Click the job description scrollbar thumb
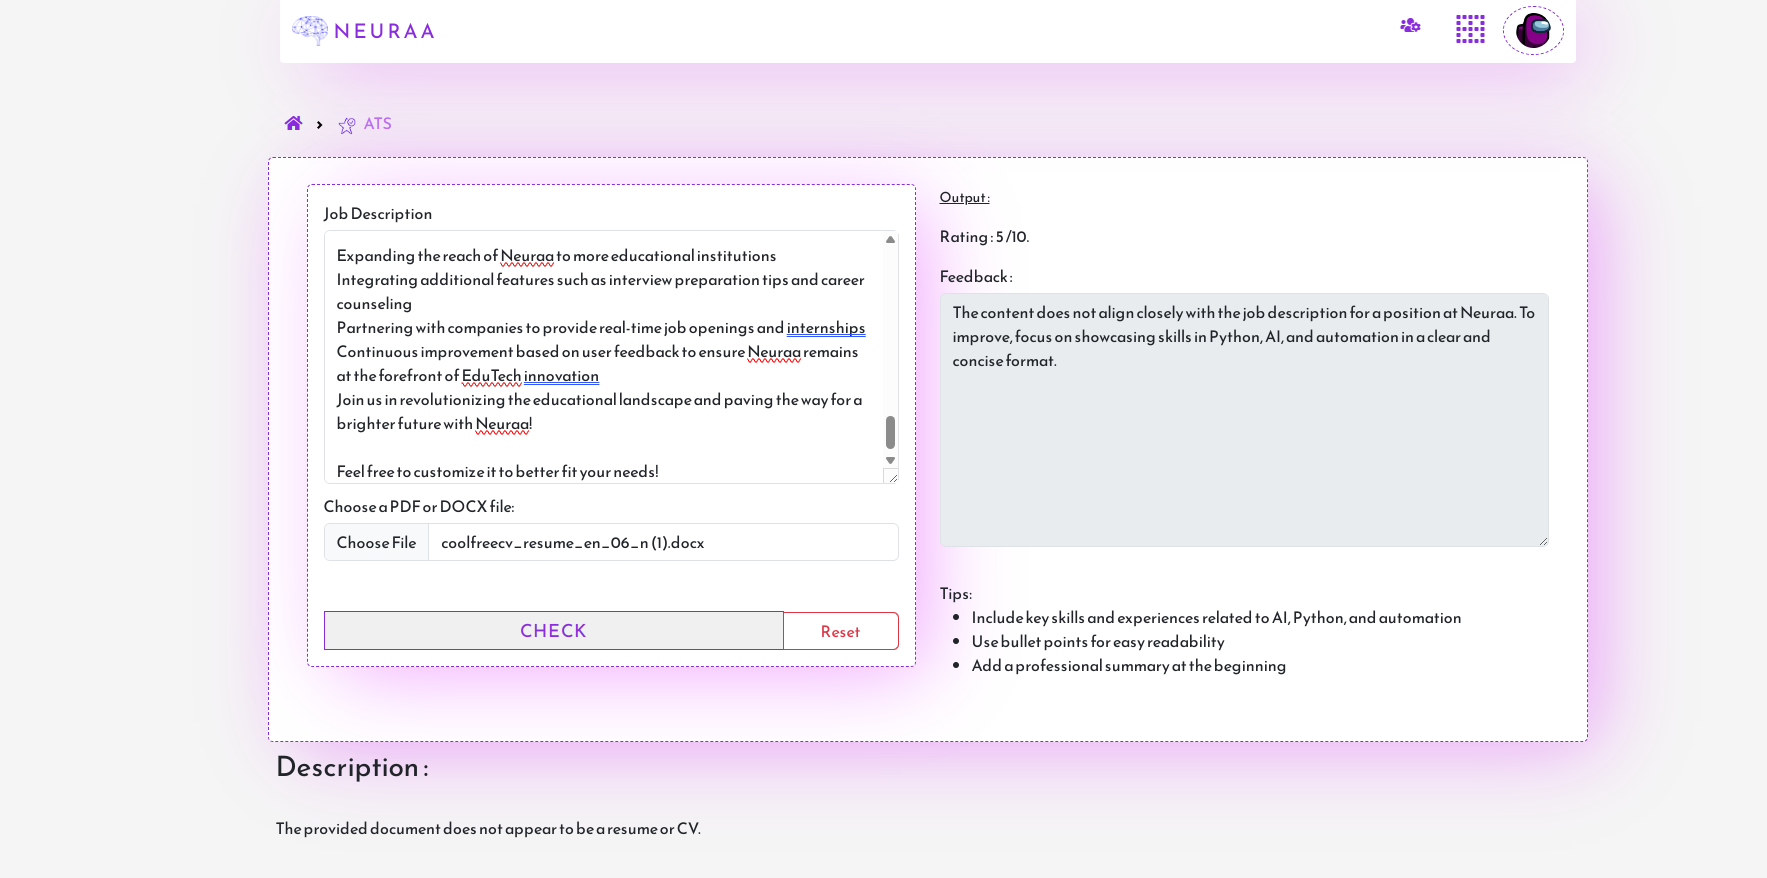The image size is (1767, 878). [x=890, y=433]
